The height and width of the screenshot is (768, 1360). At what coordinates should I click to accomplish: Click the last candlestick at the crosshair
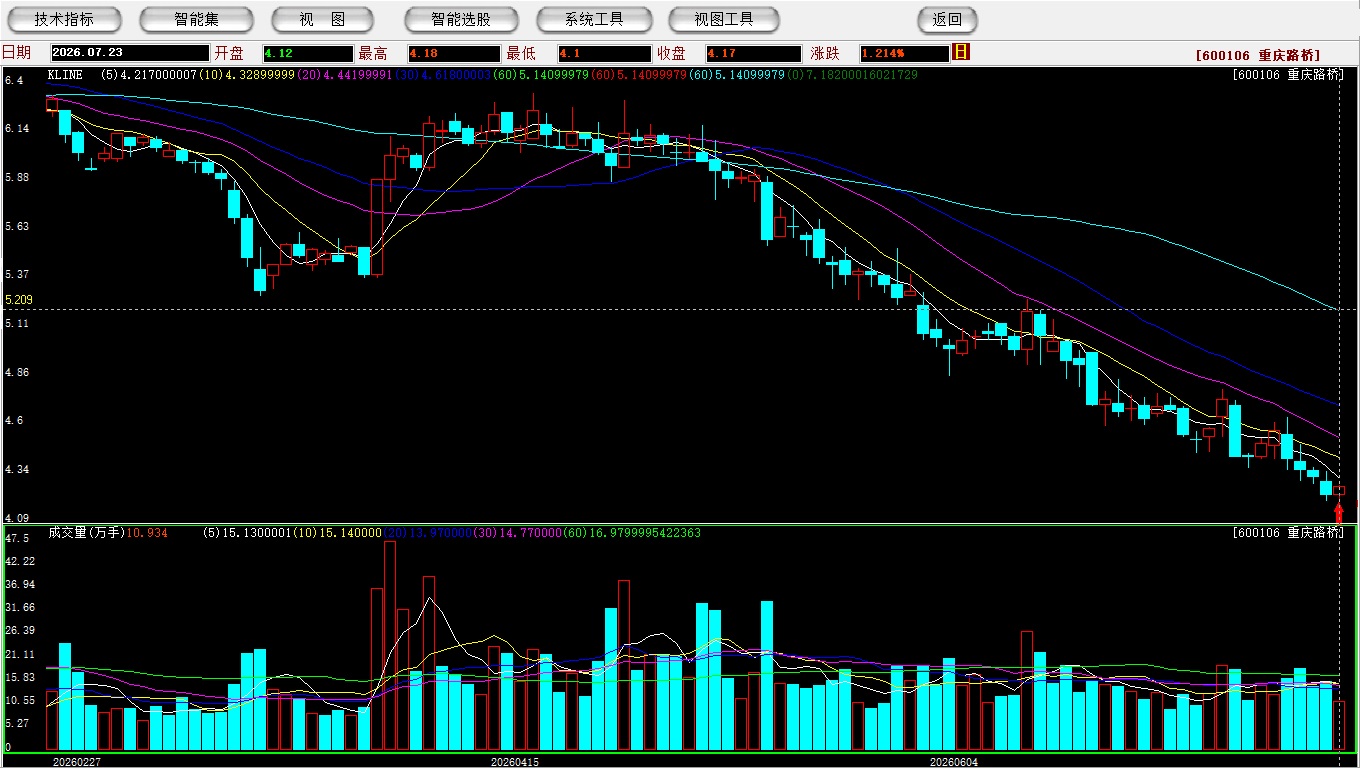[x=1339, y=490]
